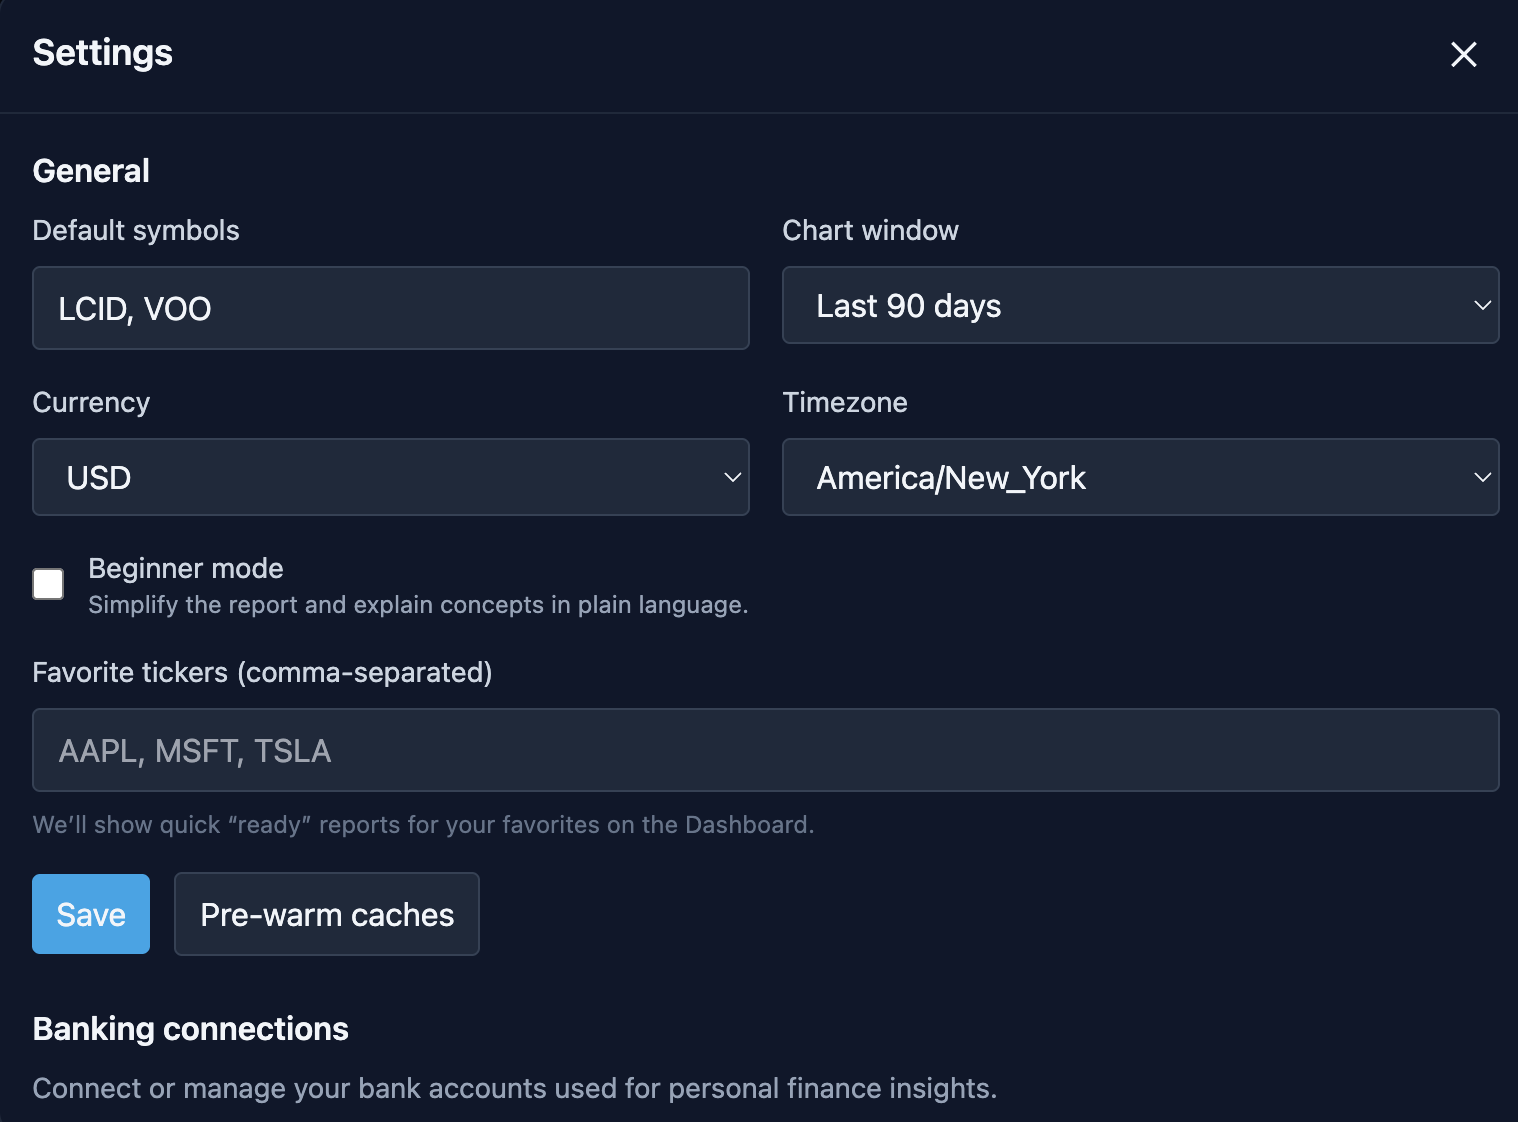This screenshot has width=1518, height=1122.
Task: Click the favorites Dashboard helper text
Action: [x=423, y=825]
